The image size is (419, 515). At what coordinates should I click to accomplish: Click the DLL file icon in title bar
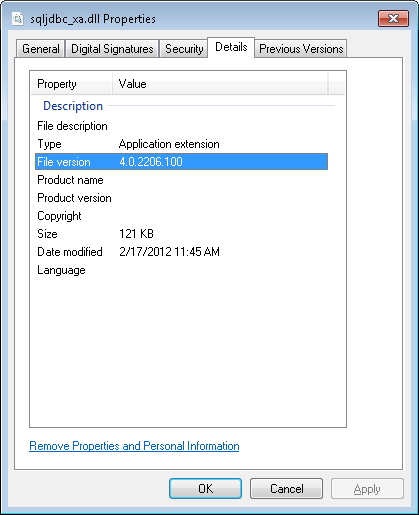tap(17, 19)
